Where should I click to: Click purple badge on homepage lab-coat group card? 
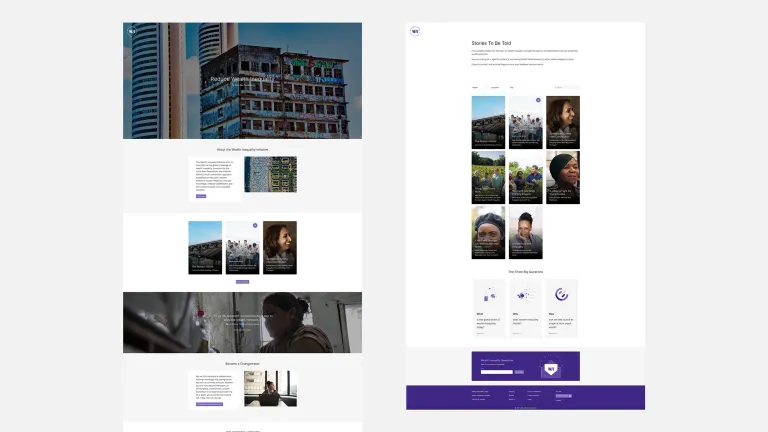tap(255, 225)
